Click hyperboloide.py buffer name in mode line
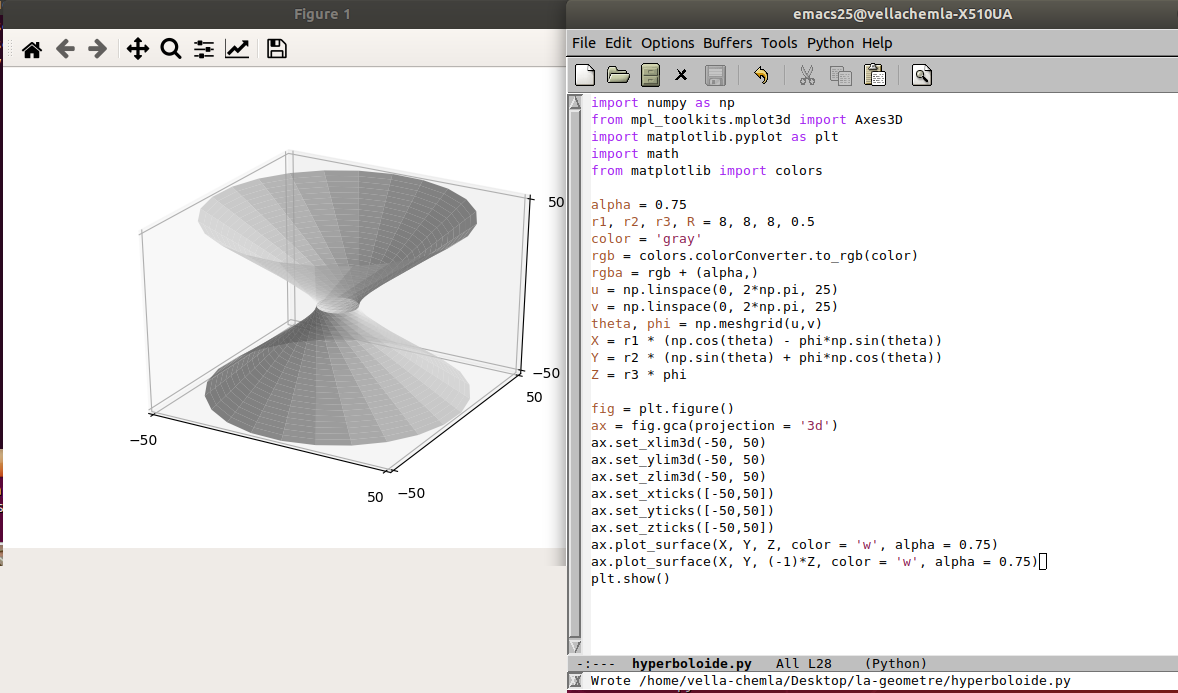Image resolution: width=1178 pixels, height=693 pixels. (691, 663)
